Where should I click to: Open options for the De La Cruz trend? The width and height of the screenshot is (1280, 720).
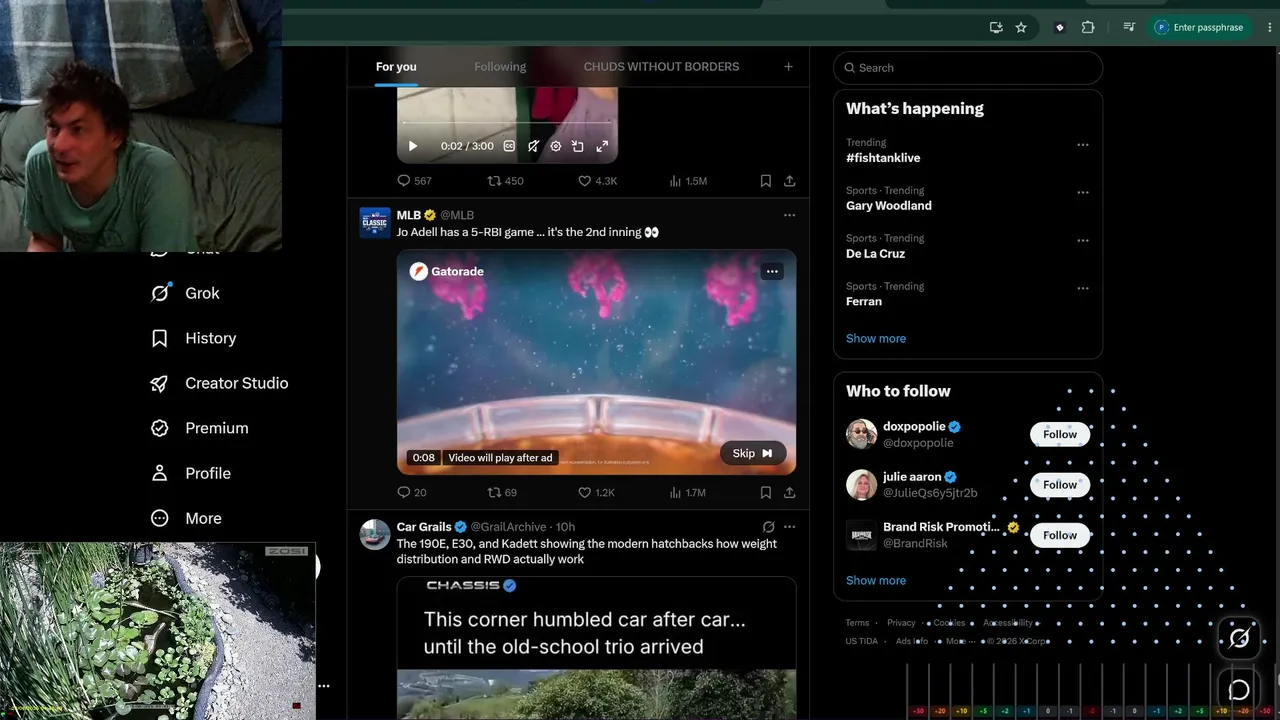pyautogui.click(x=1082, y=241)
